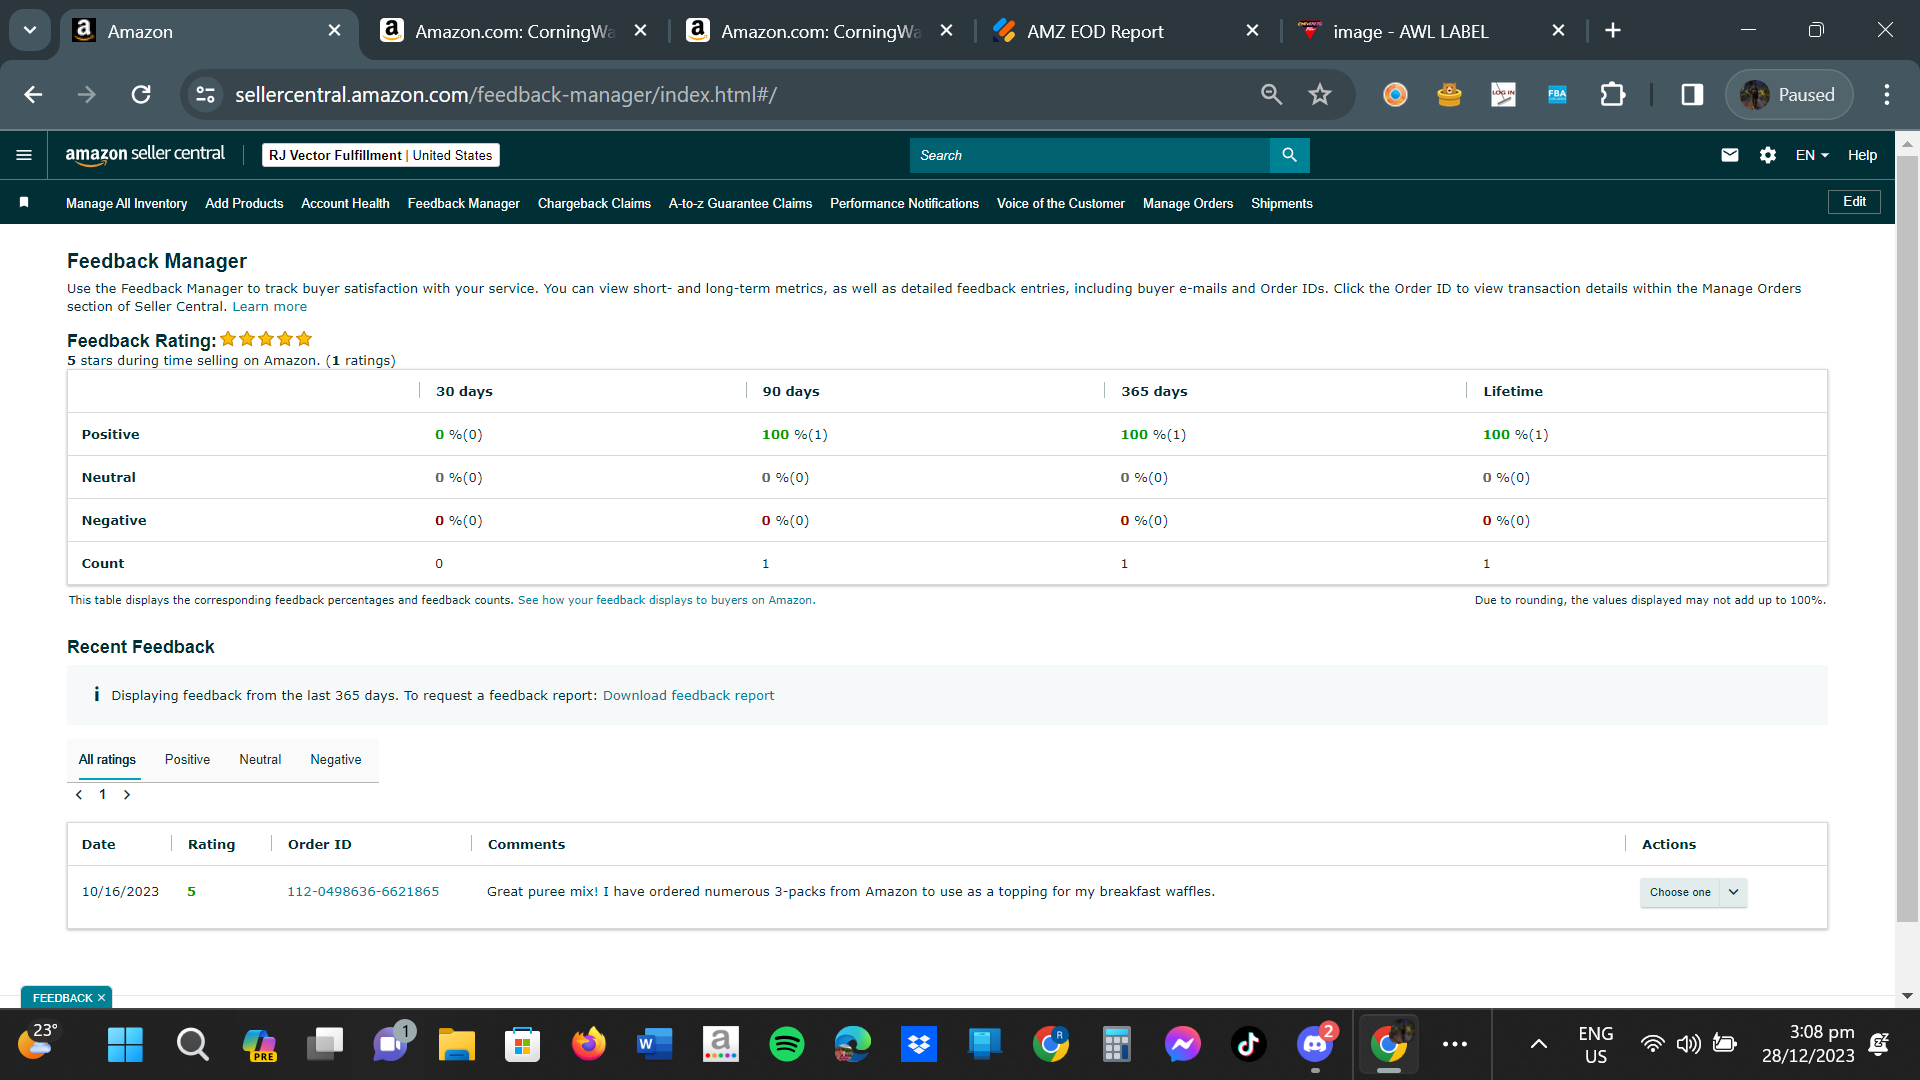This screenshot has width=1920, height=1080.
Task: Click the RJ Vector Fulfillment account switcher
Action: pos(380,155)
